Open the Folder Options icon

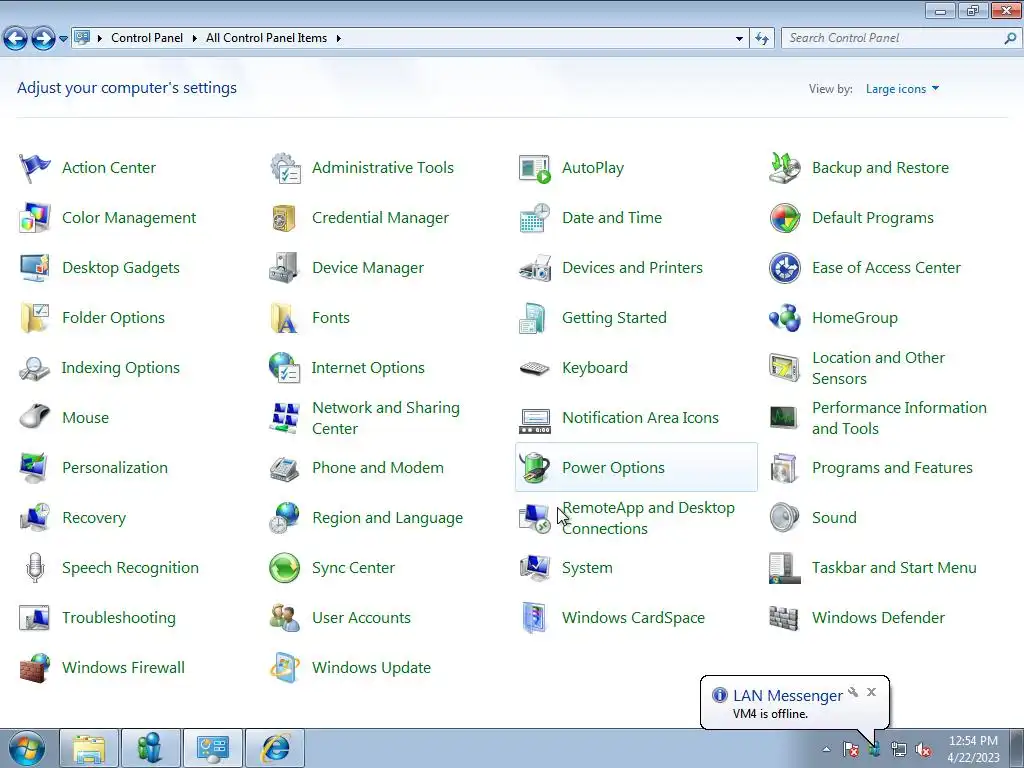point(35,318)
